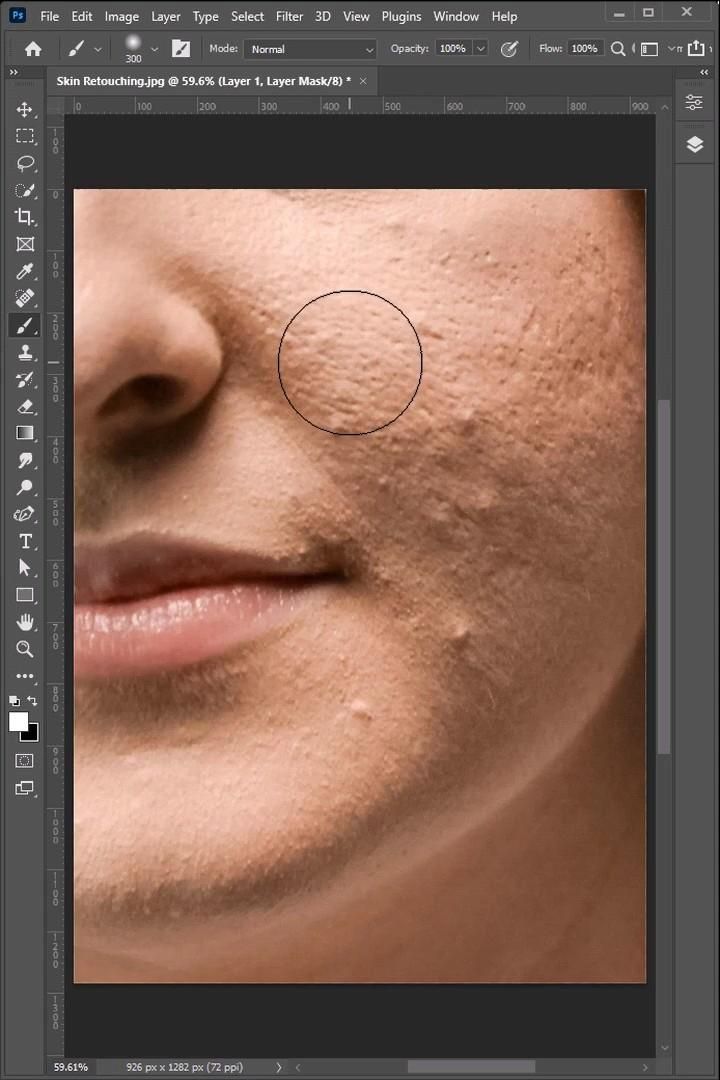
Task: Select the History Brush tool
Action: point(25,380)
